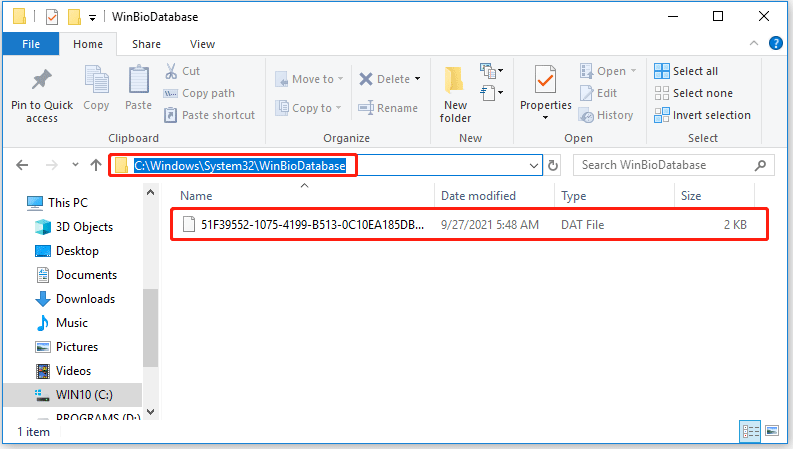Collapse the ribbon with chevron
Viewport: 793px width, 449px height.
754,43
